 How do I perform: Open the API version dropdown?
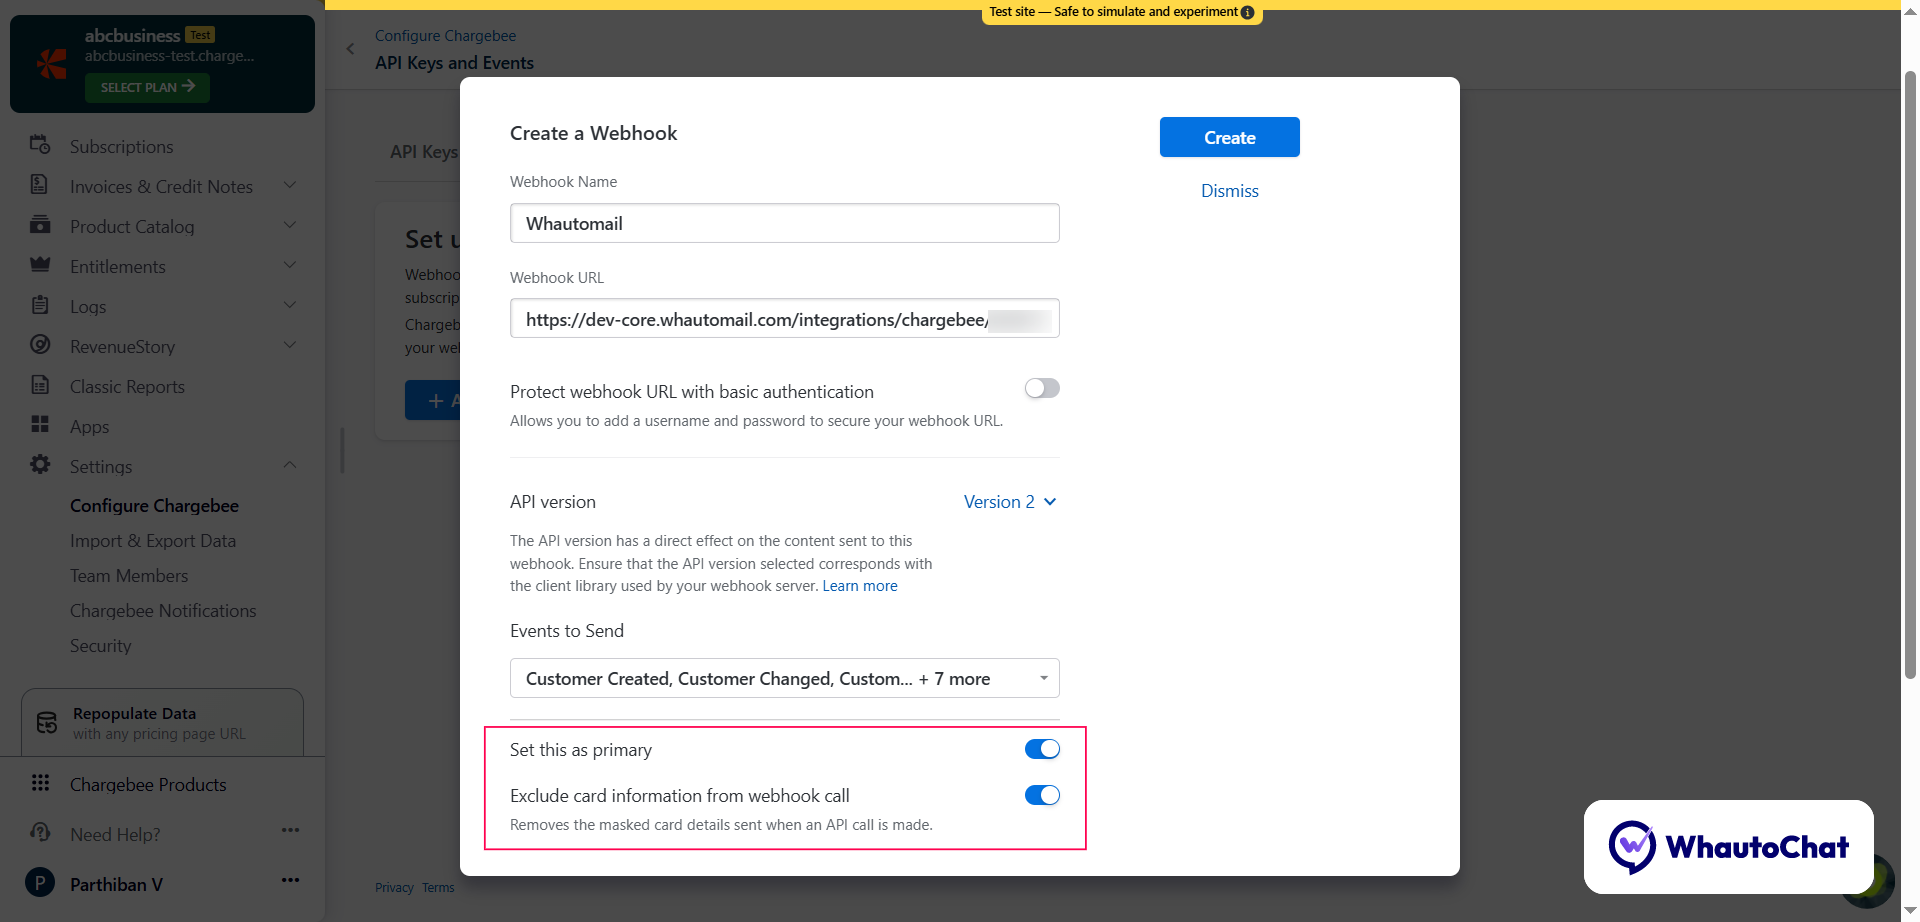[x=1009, y=501]
